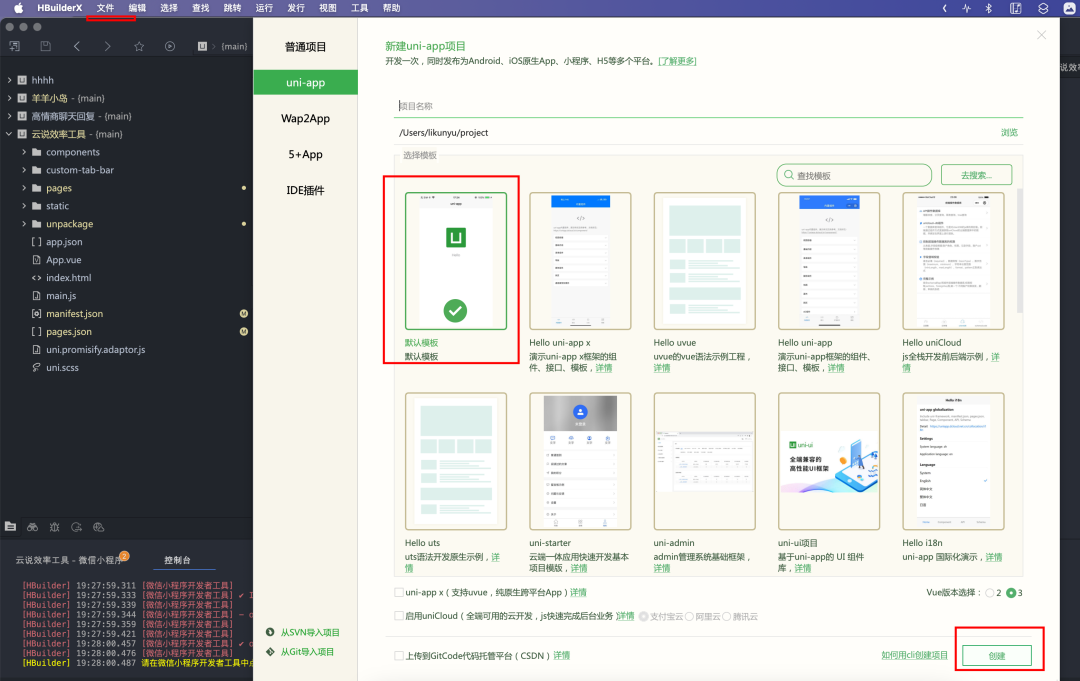This screenshot has height=681, width=1080.
Task: Go back with the left arrow toolbar icon
Action: 76,46
